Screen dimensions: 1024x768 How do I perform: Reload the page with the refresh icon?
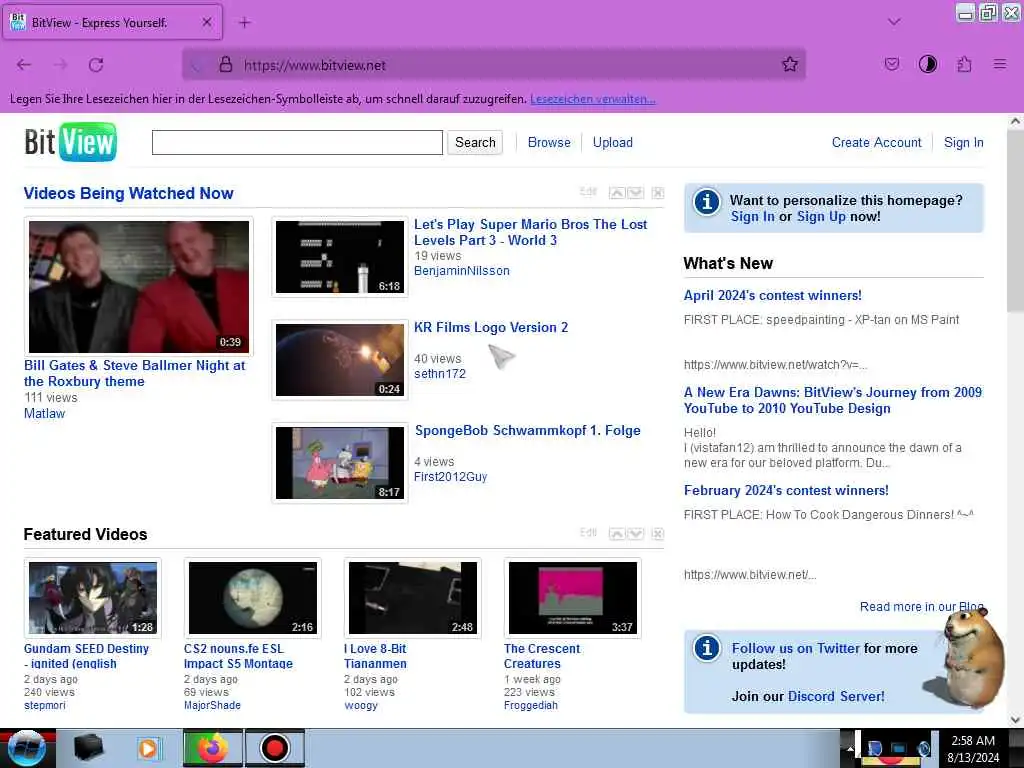coord(96,65)
